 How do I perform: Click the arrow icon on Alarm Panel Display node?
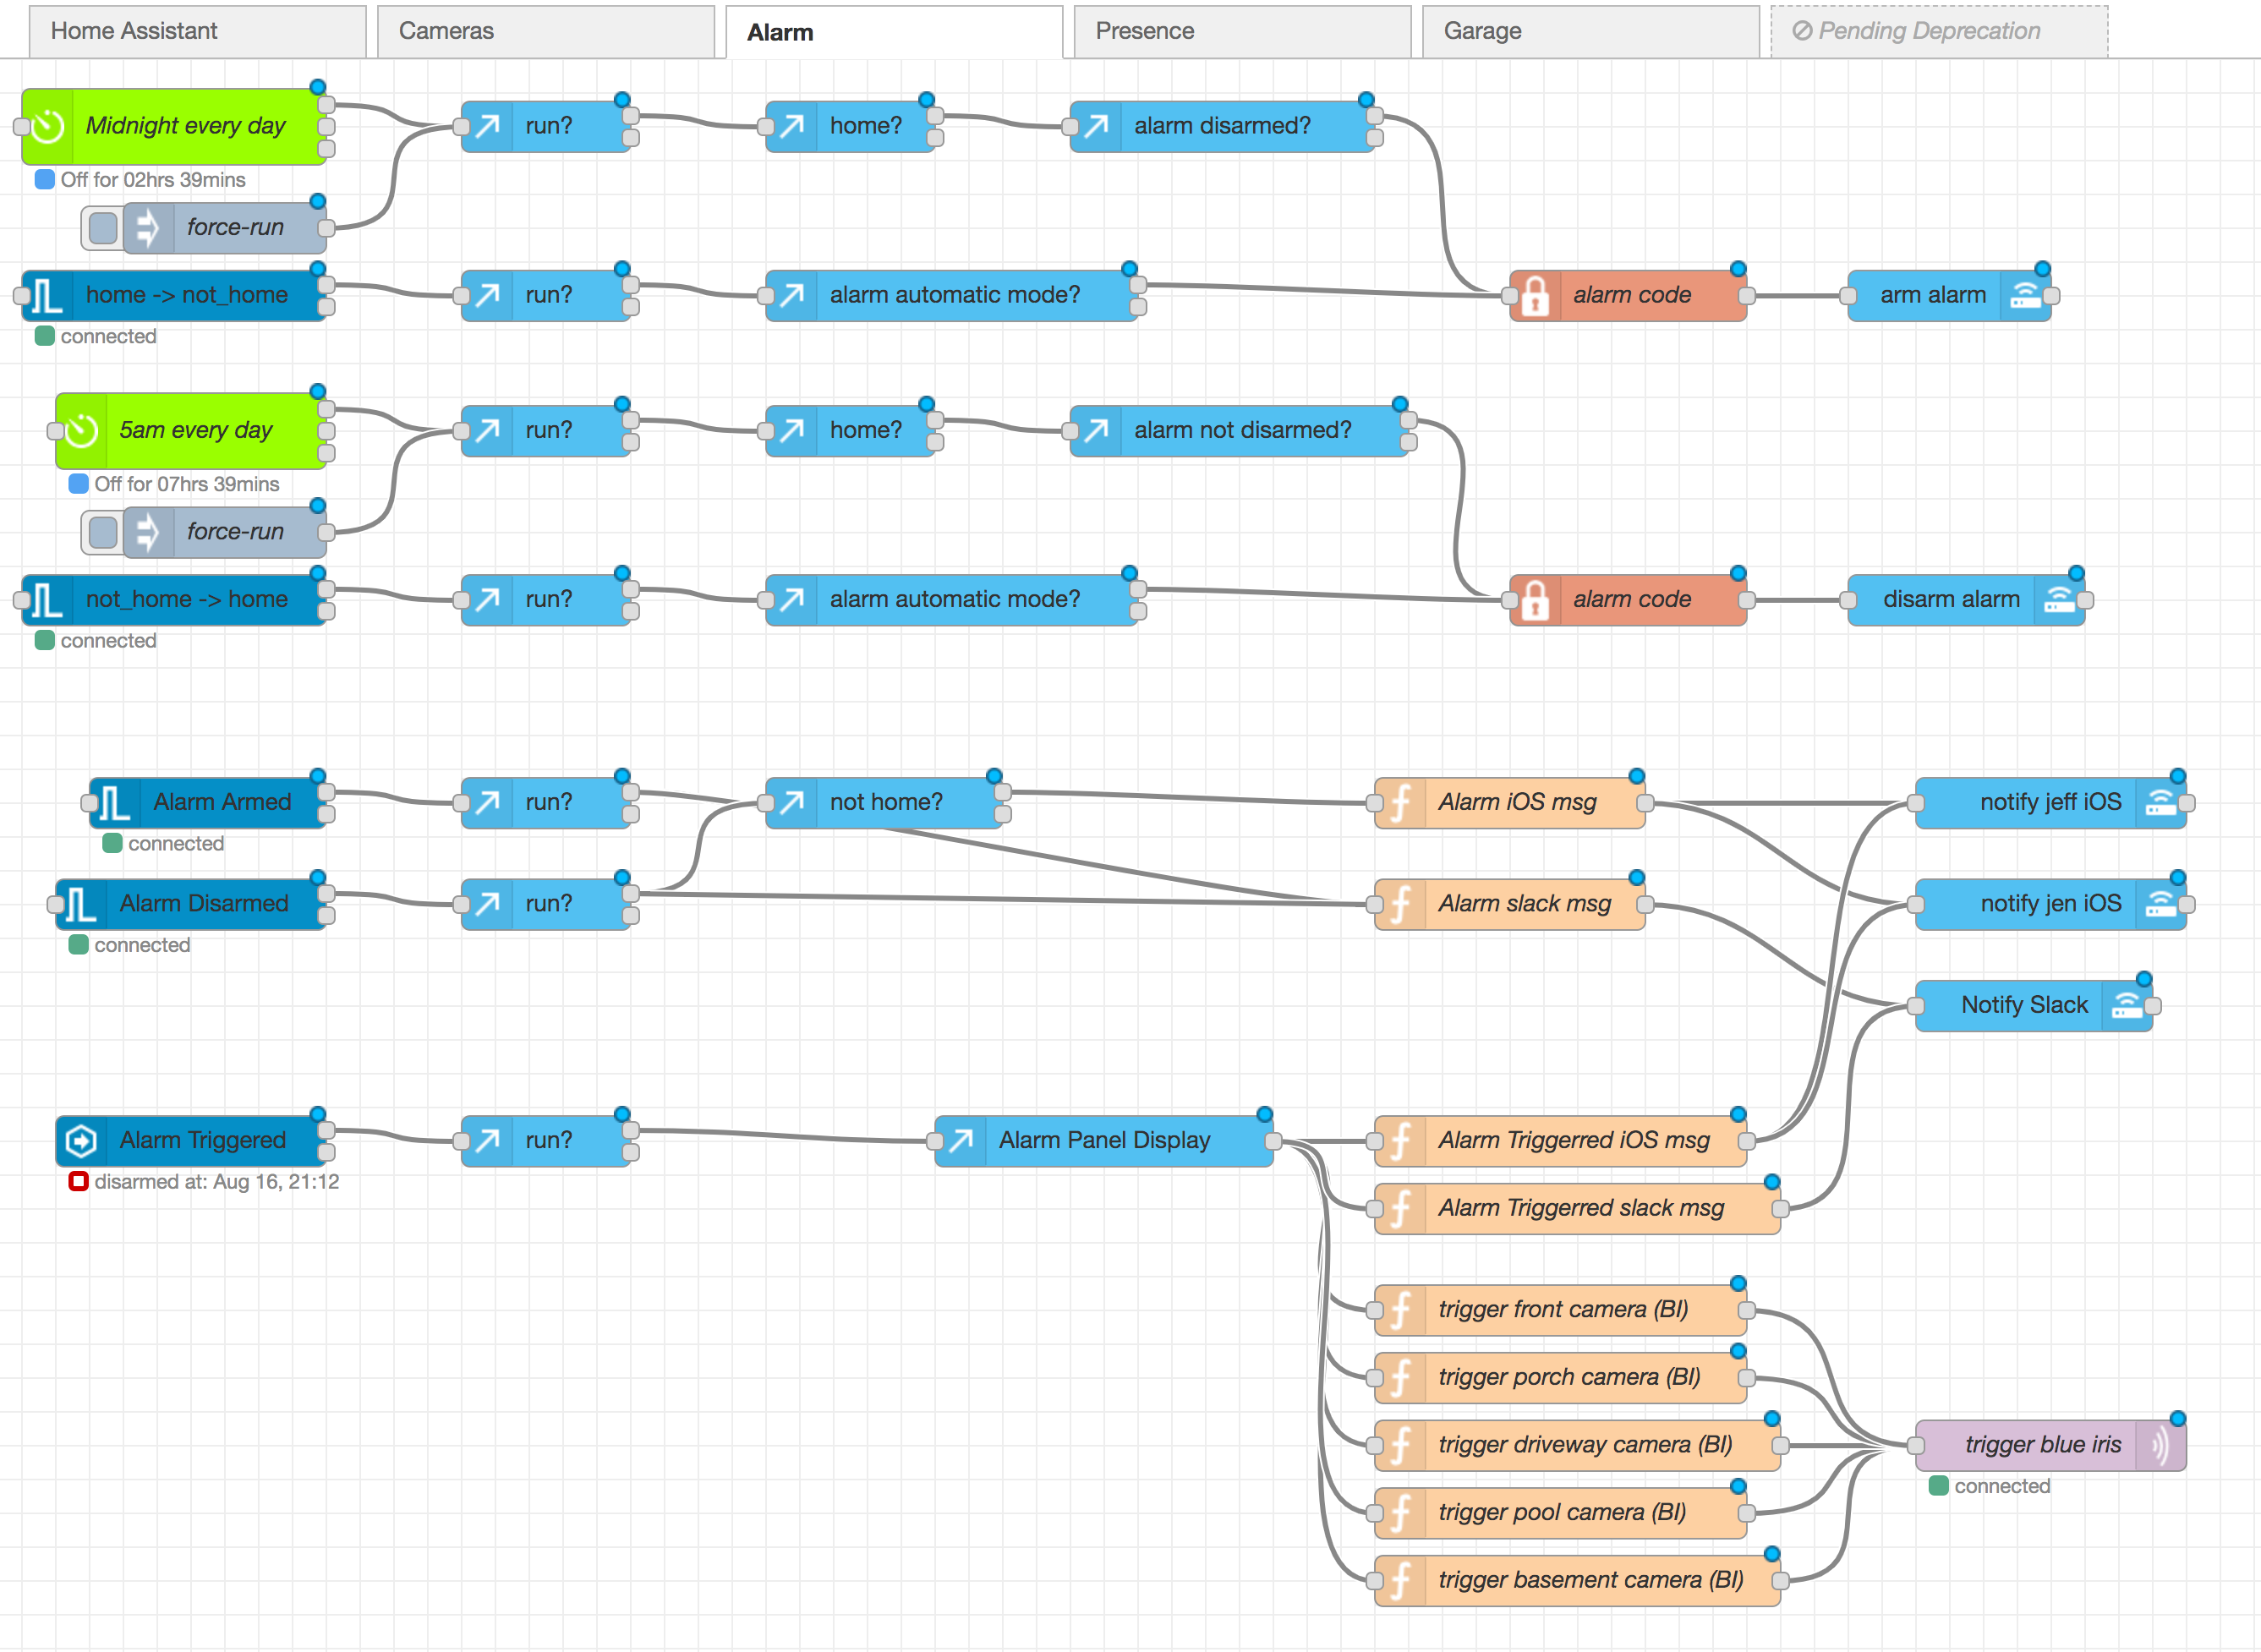point(961,1141)
